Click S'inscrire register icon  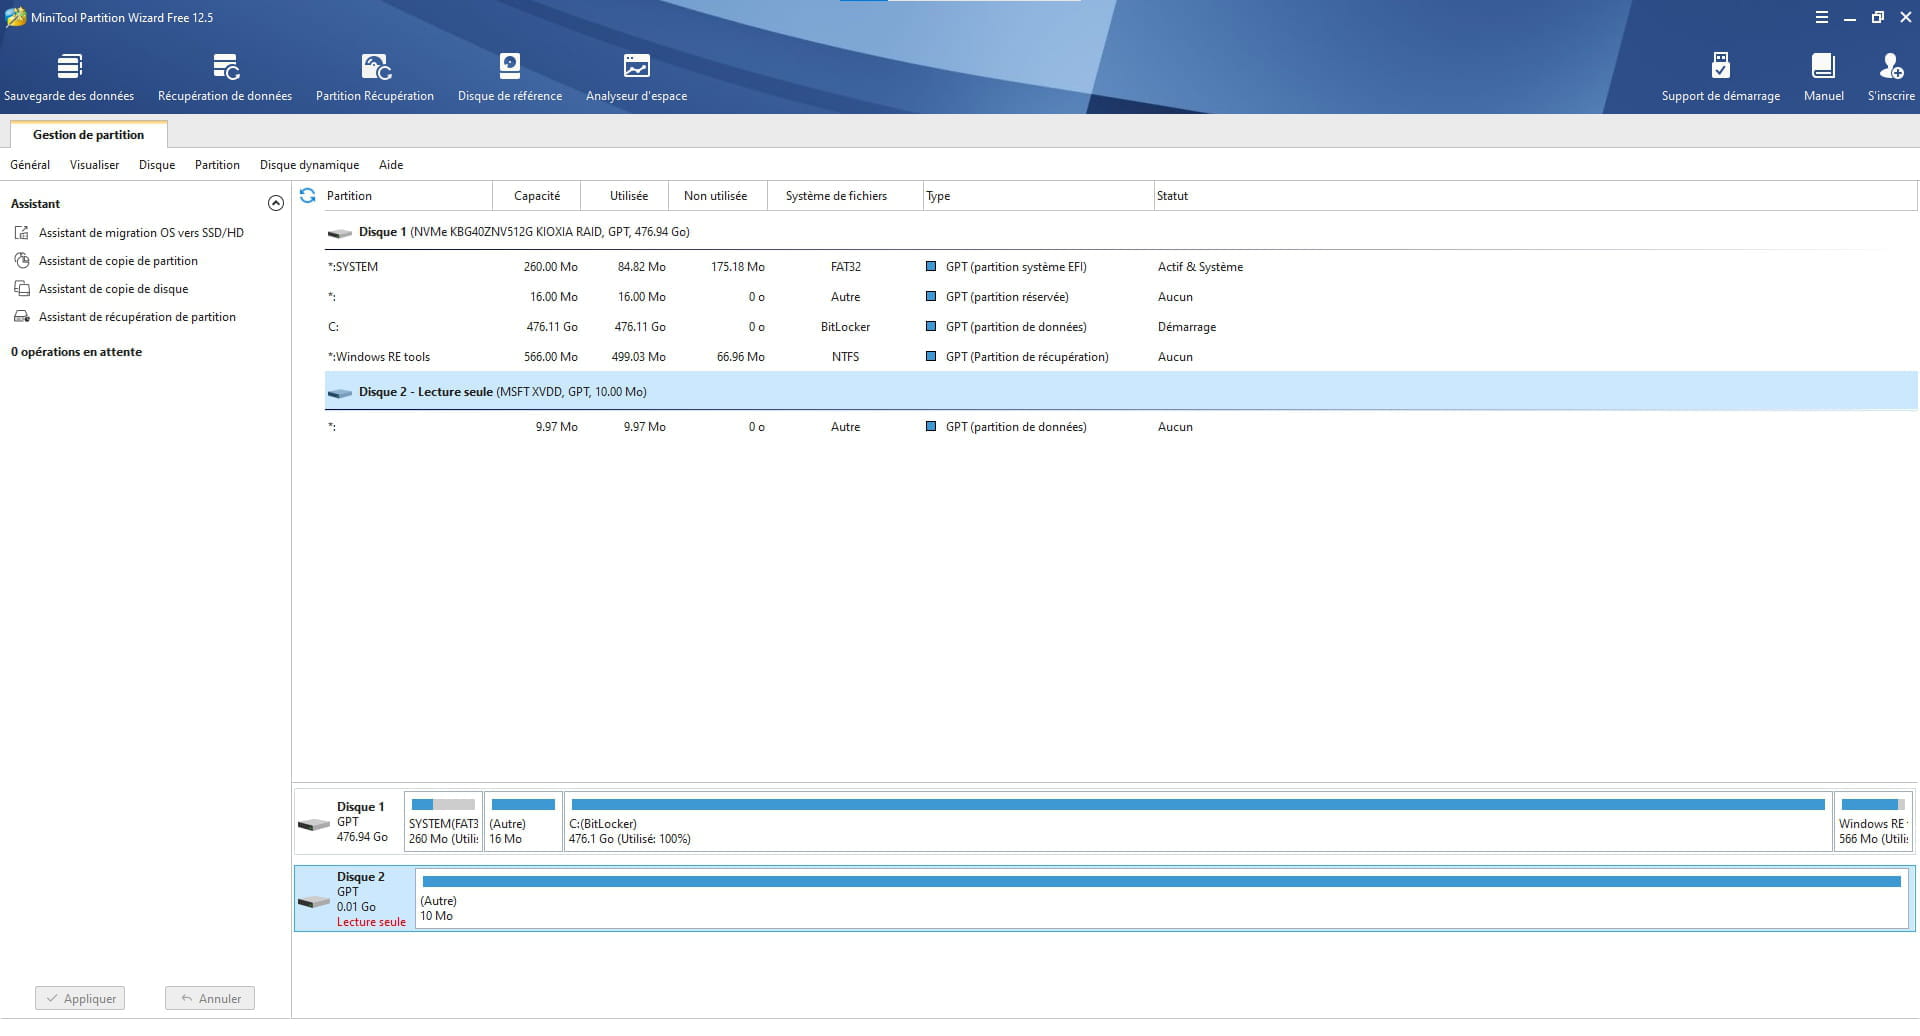(1891, 78)
